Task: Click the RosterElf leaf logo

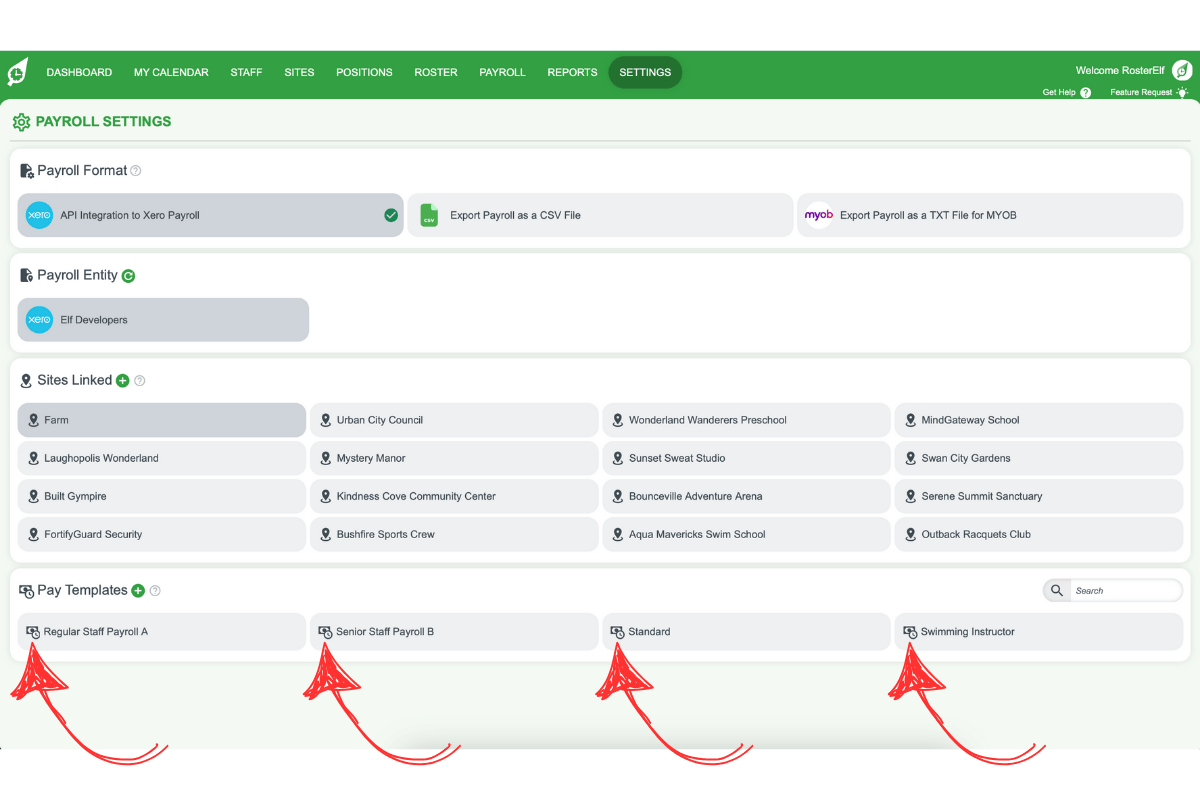Action: coord(16,71)
